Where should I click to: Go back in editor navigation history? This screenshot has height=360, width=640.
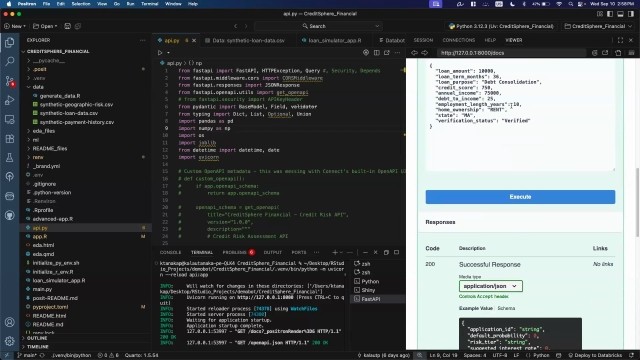pos(236,26)
